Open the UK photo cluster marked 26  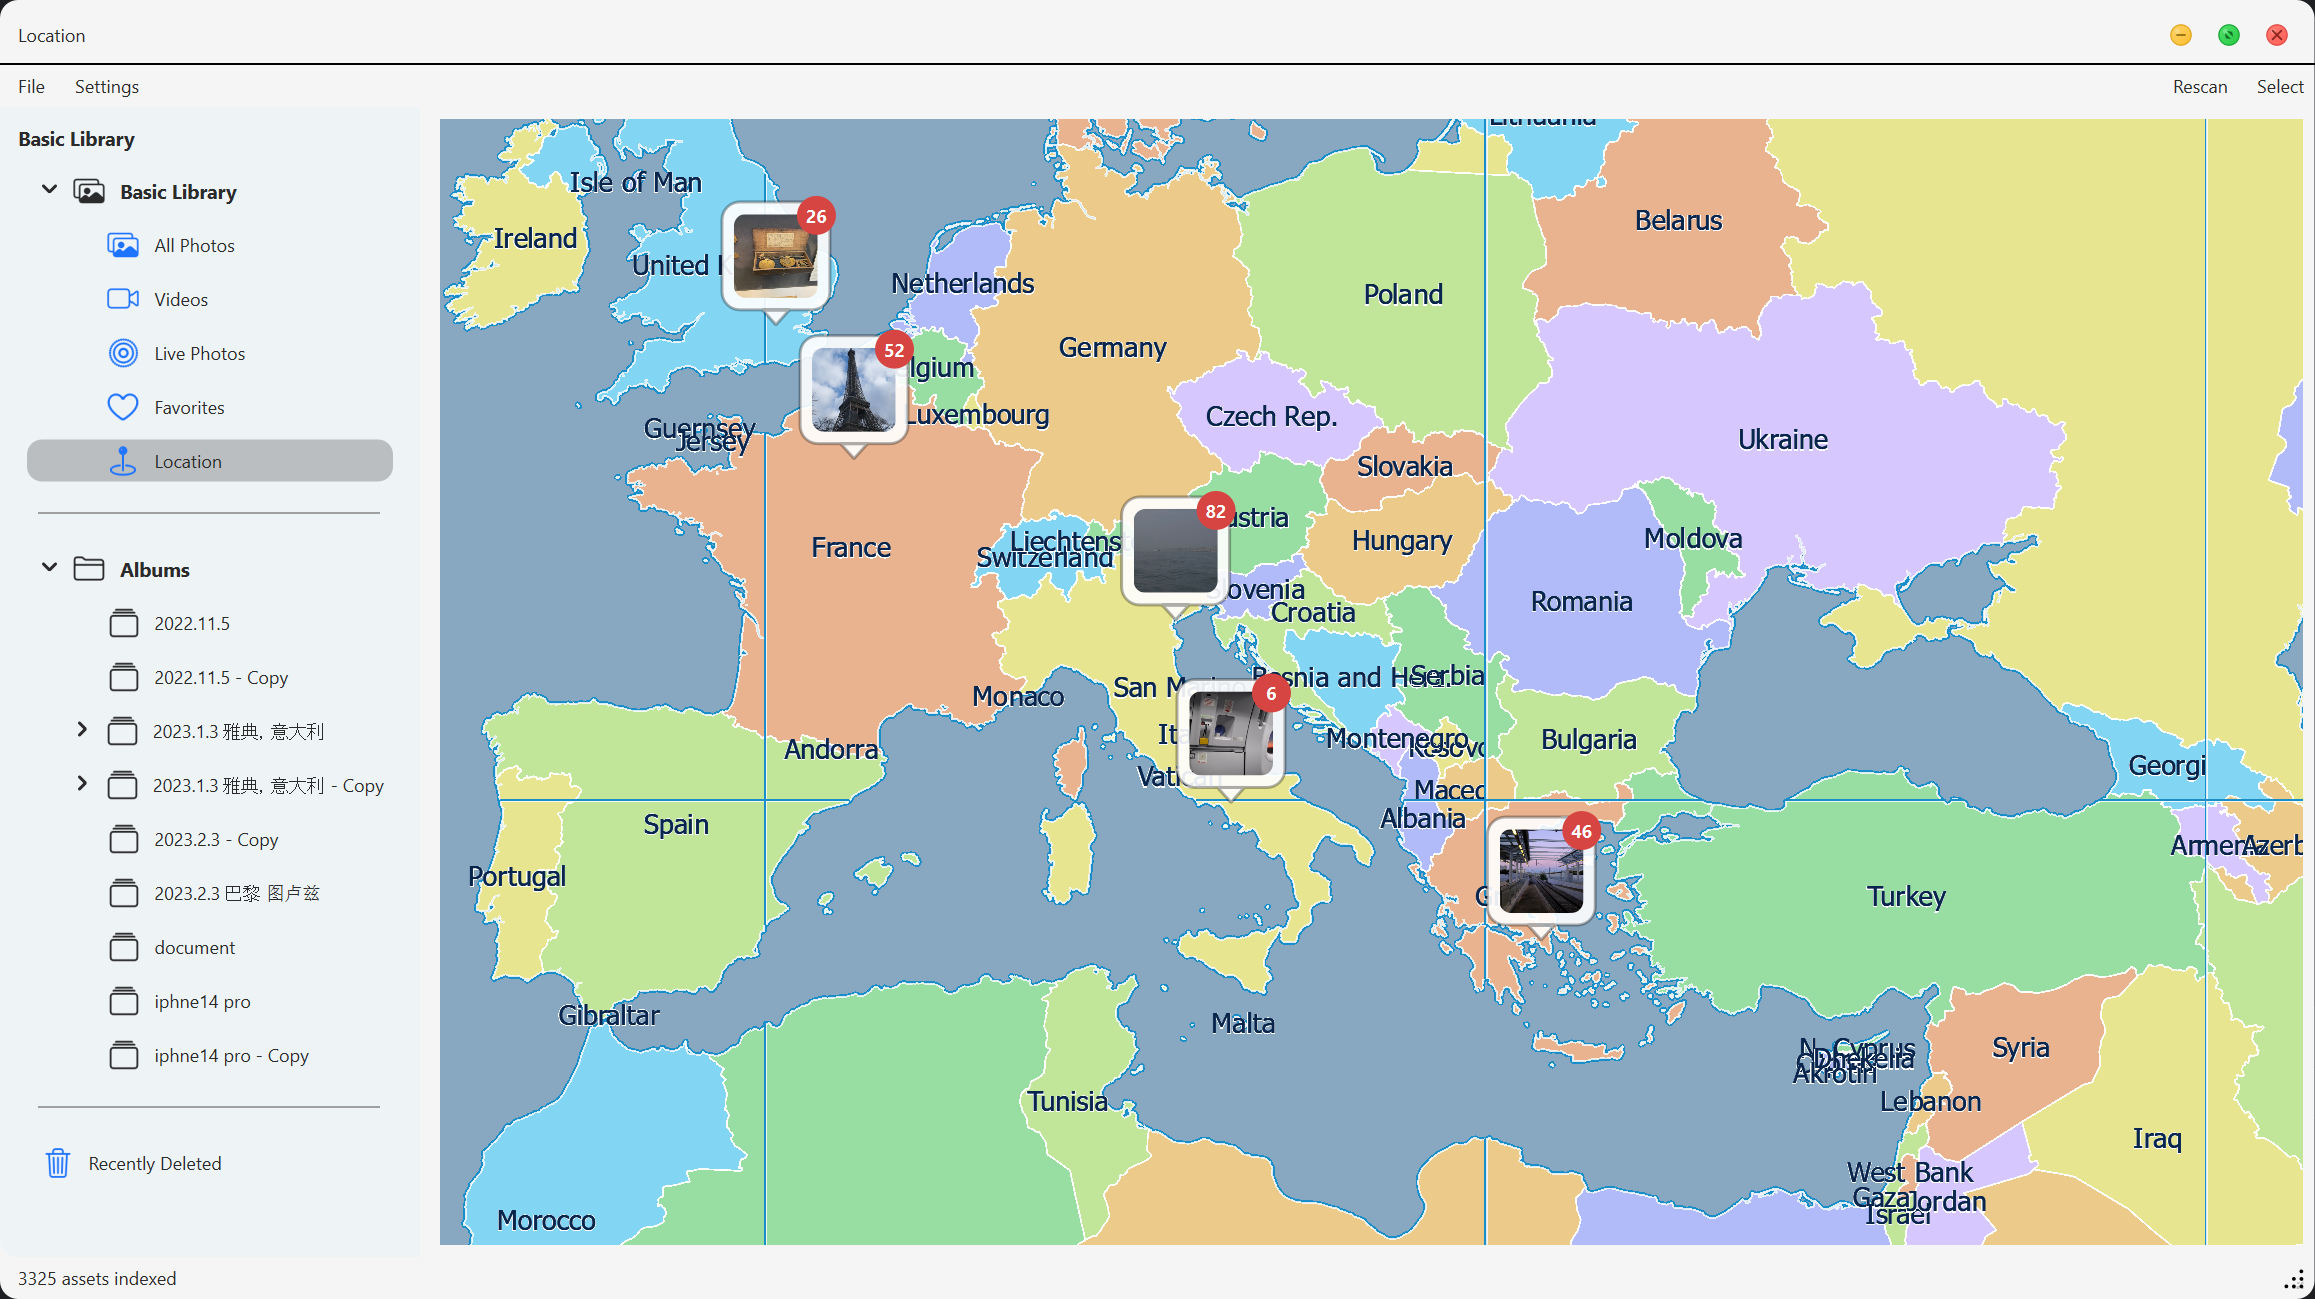(775, 256)
